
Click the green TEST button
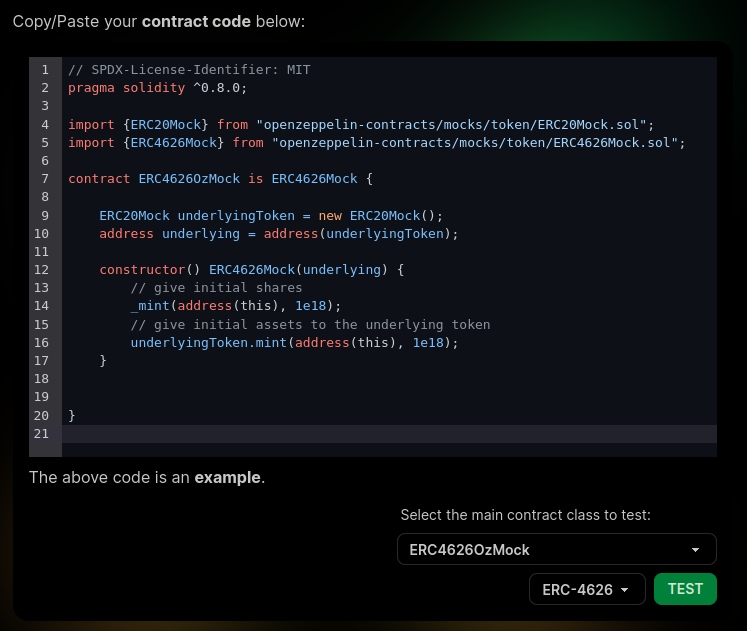pyautogui.click(x=685, y=589)
